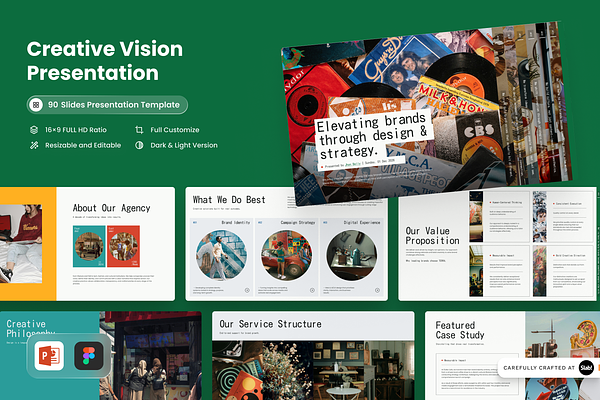Click the Dark & Light Version text
600x400 pixels.
[x=184, y=145]
